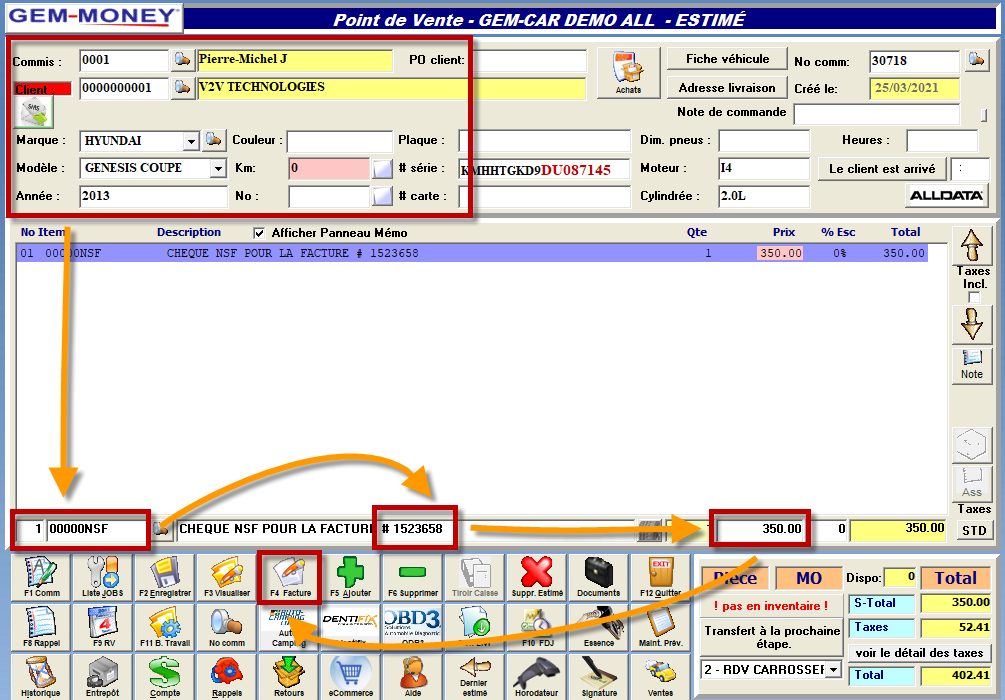
Task: Open Historique hourglass icon
Action: (41, 676)
